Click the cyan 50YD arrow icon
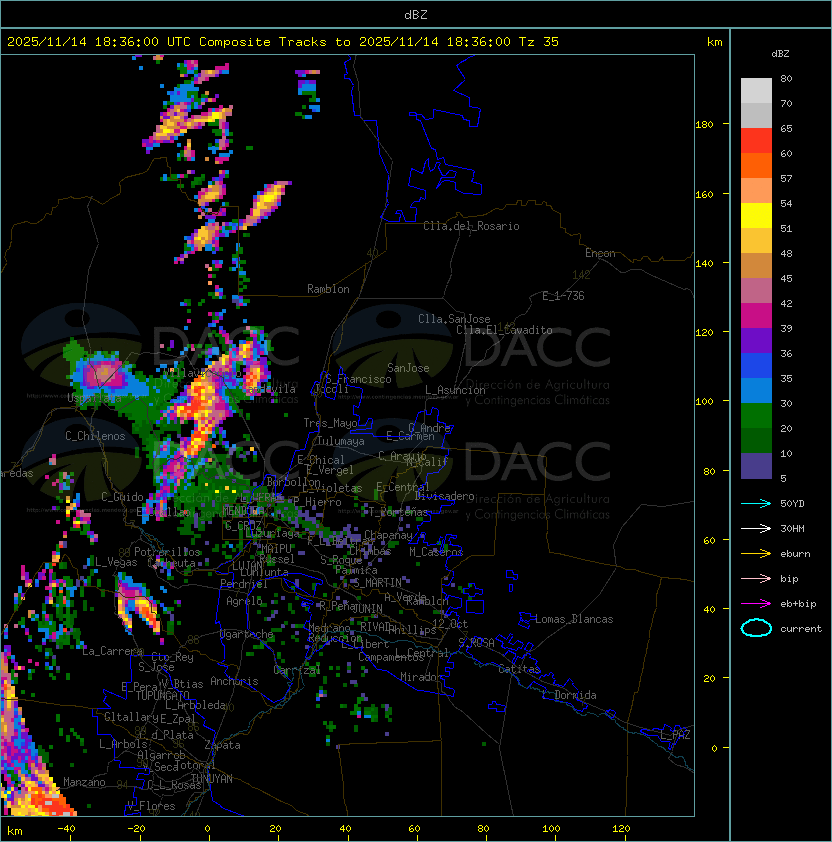Screen dimensions: 832x842 756,504
